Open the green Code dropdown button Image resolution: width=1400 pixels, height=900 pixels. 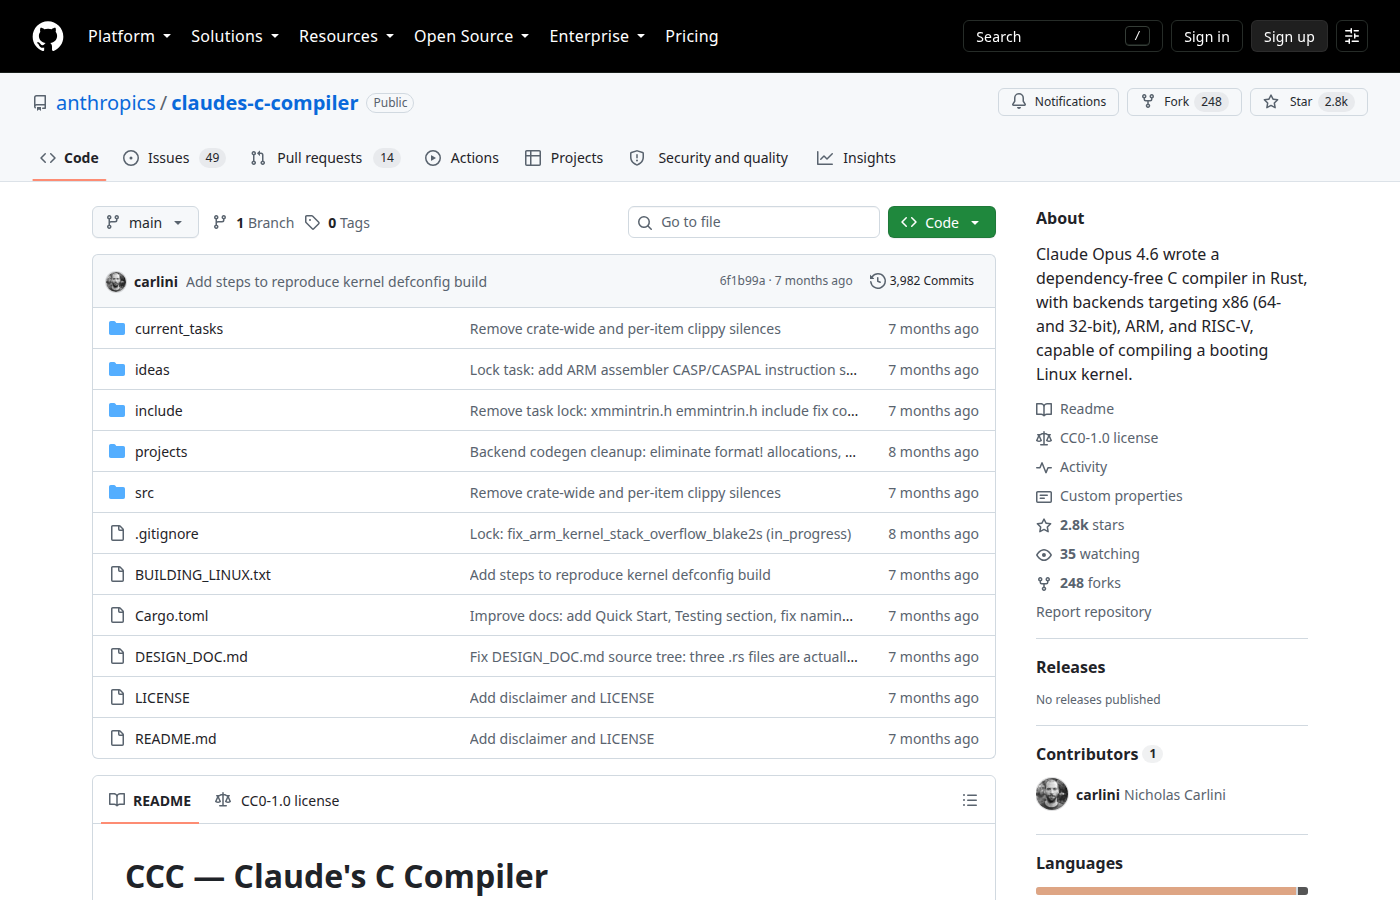(941, 222)
